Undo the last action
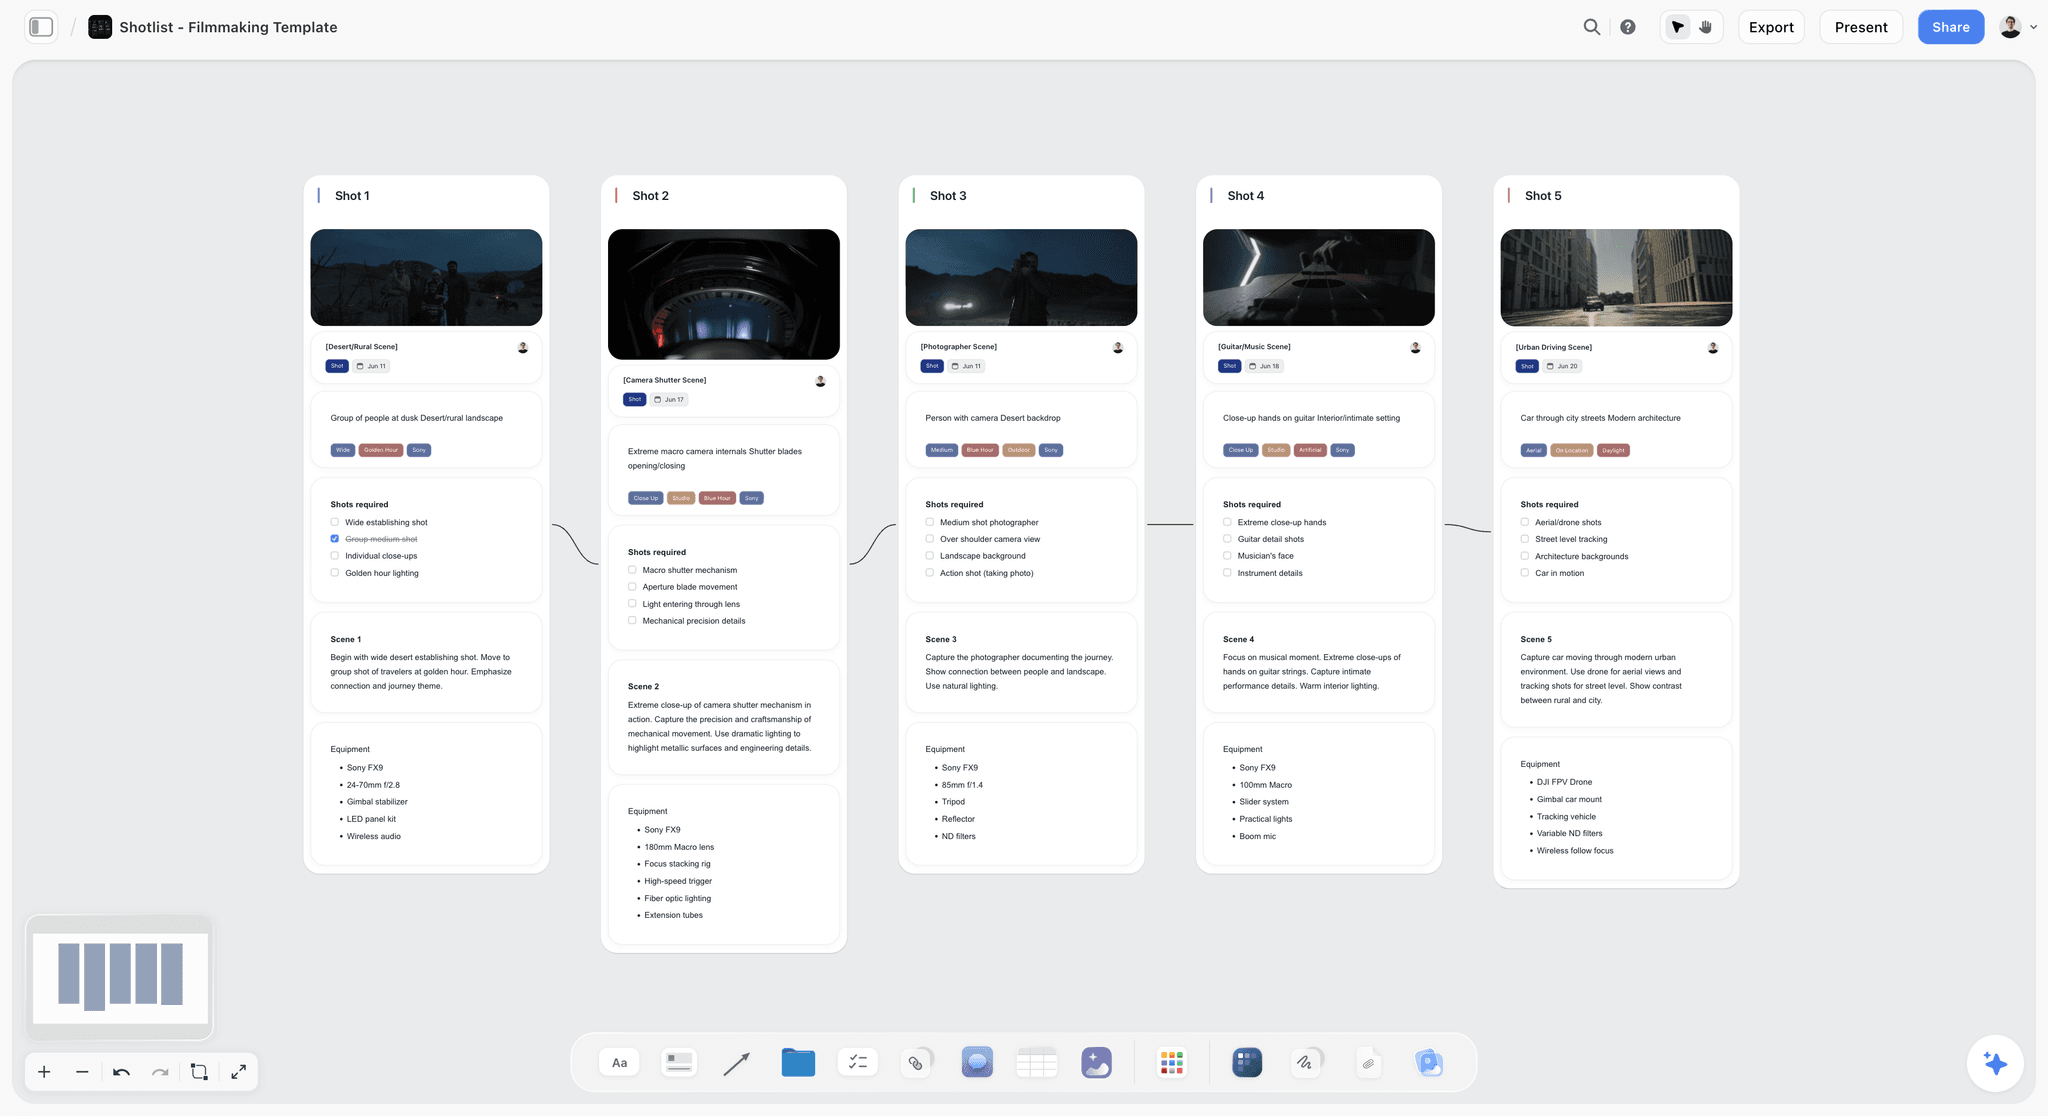2048x1116 pixels. pyautogui.click(x=121, y=1072)
